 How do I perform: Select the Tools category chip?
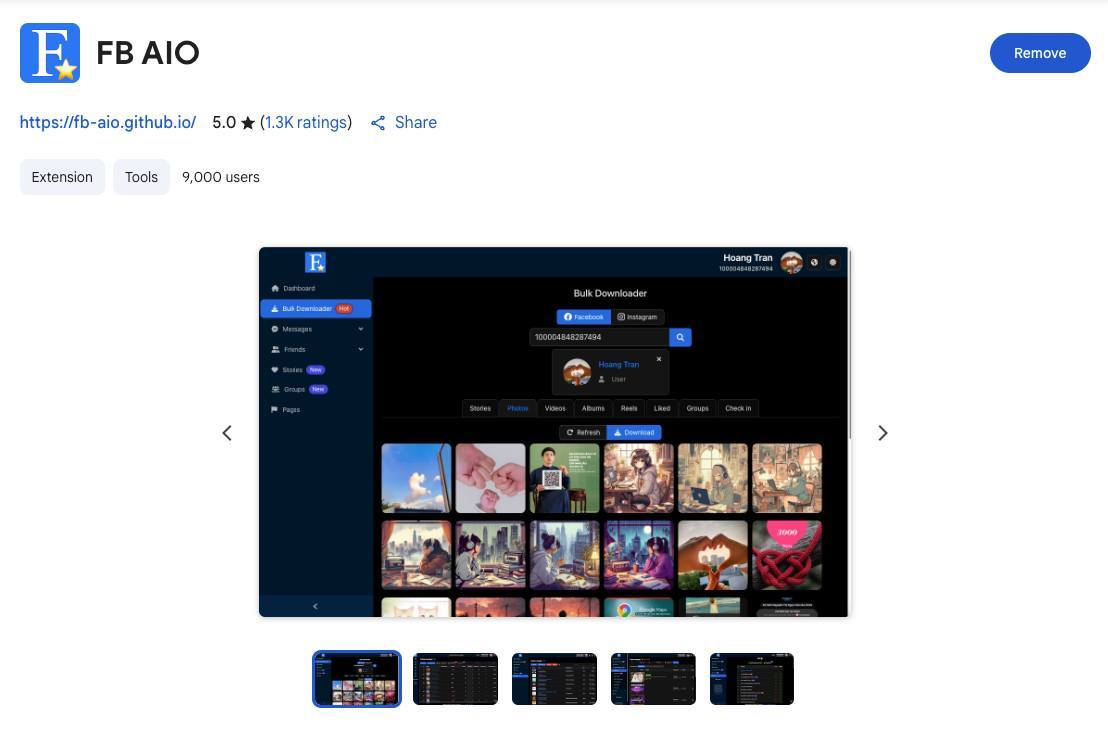[141, 177]
